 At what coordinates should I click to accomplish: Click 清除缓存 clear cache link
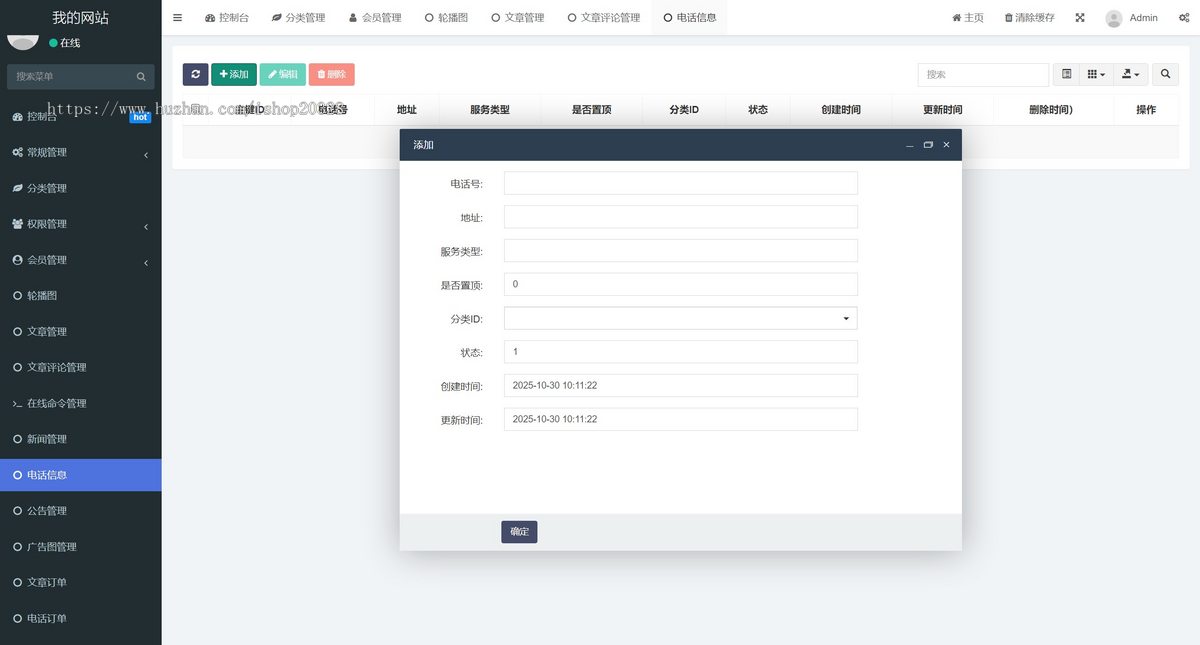tap(1029, 17)
